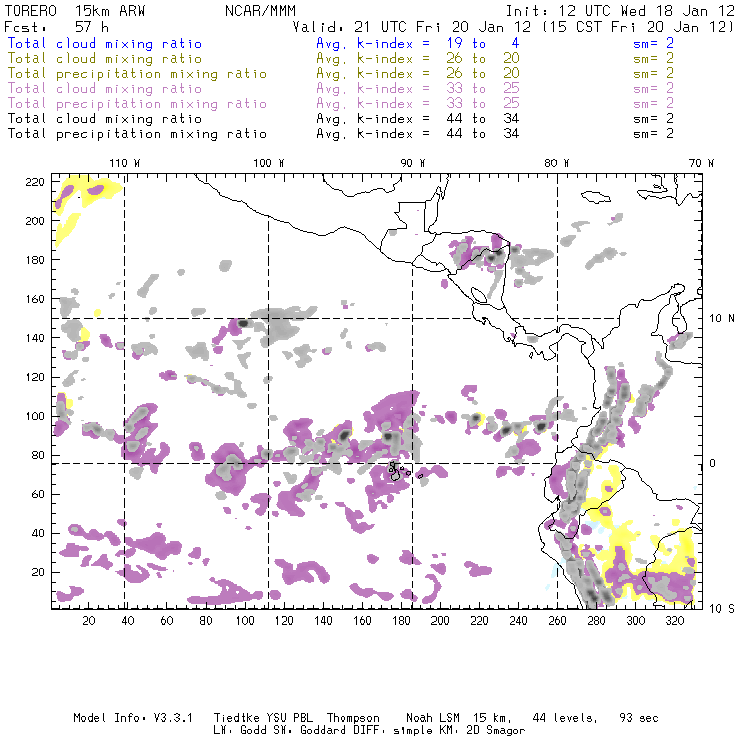The width and height of the screenshot is (740, 740).
Task: Click the Jamaica island outline on the map
Action: click(x=596, y=196)
